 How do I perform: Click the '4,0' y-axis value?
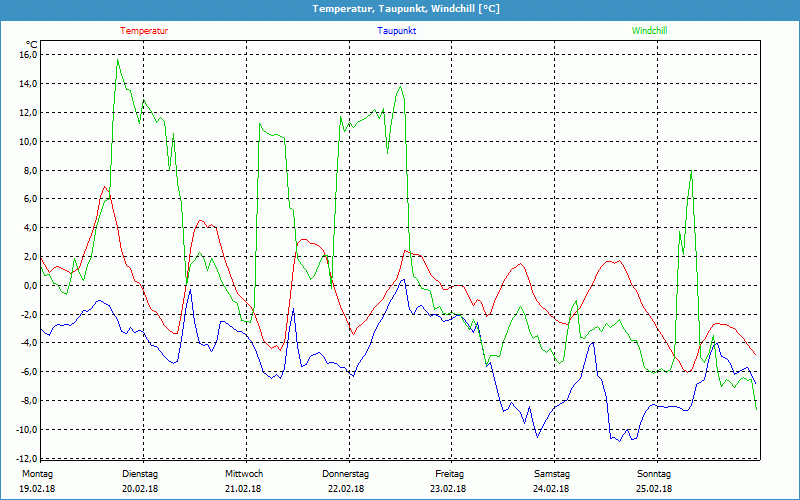(x=30, y=228)
